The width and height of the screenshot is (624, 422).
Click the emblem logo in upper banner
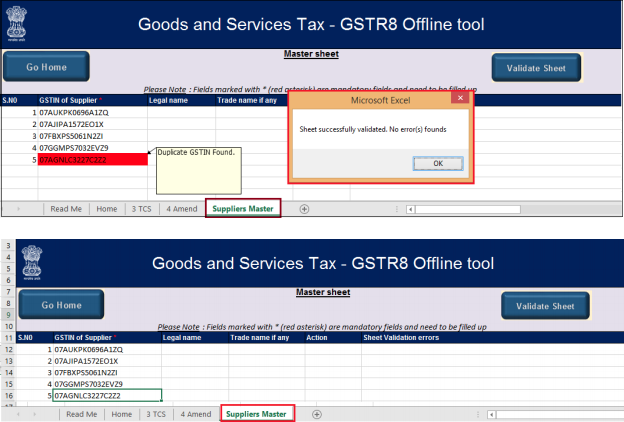pyautogui.click(x=17, y=23)
